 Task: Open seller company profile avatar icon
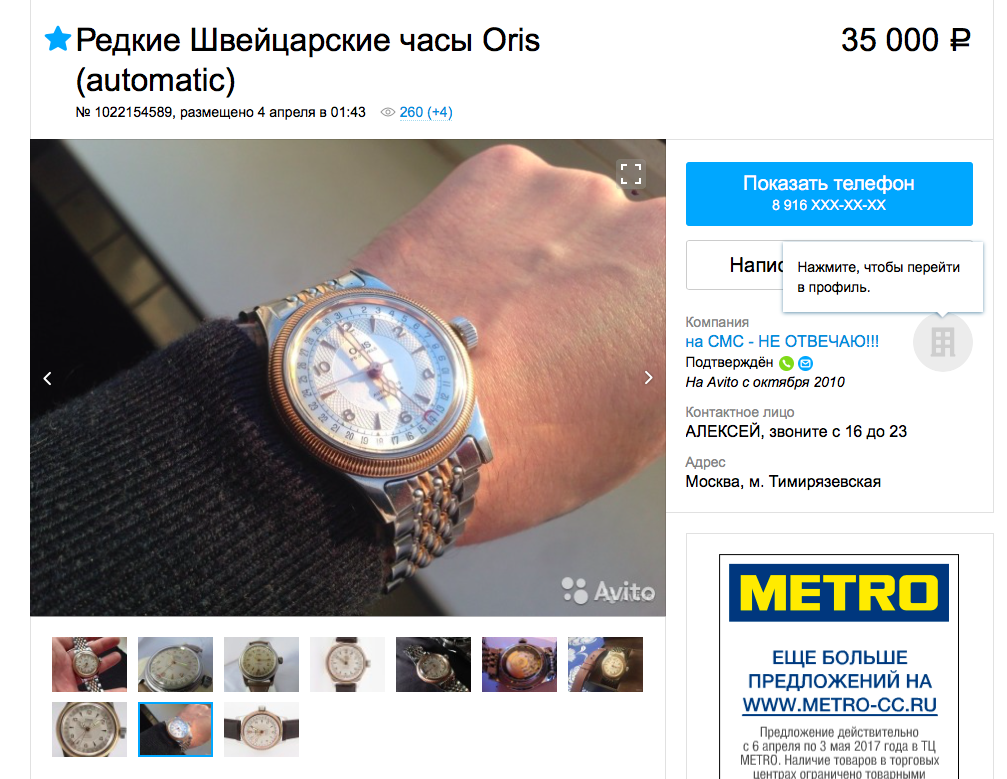point(942,342)
